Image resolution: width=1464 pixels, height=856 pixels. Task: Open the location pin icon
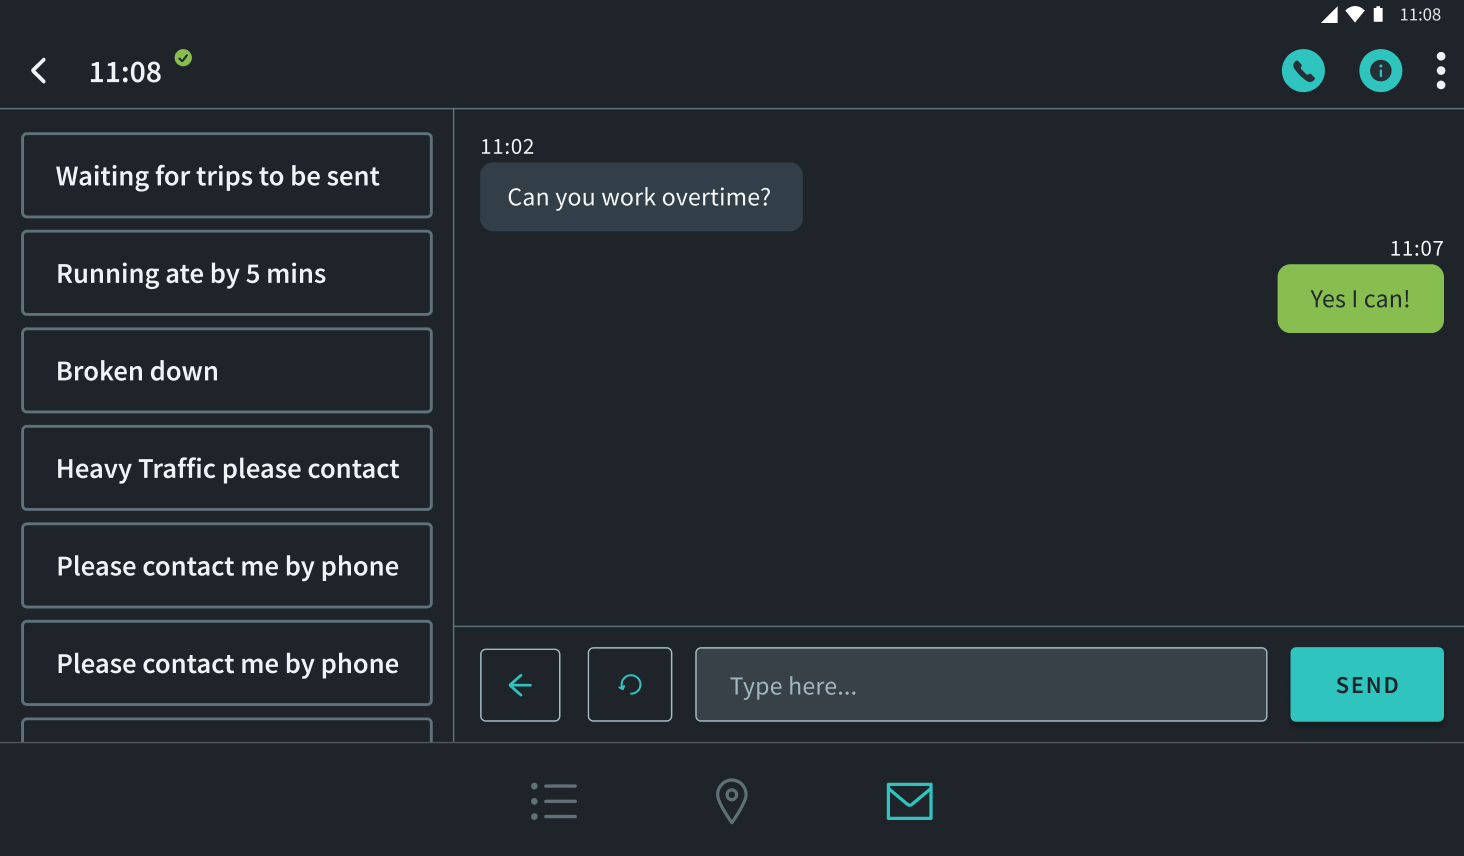[731, 801]
